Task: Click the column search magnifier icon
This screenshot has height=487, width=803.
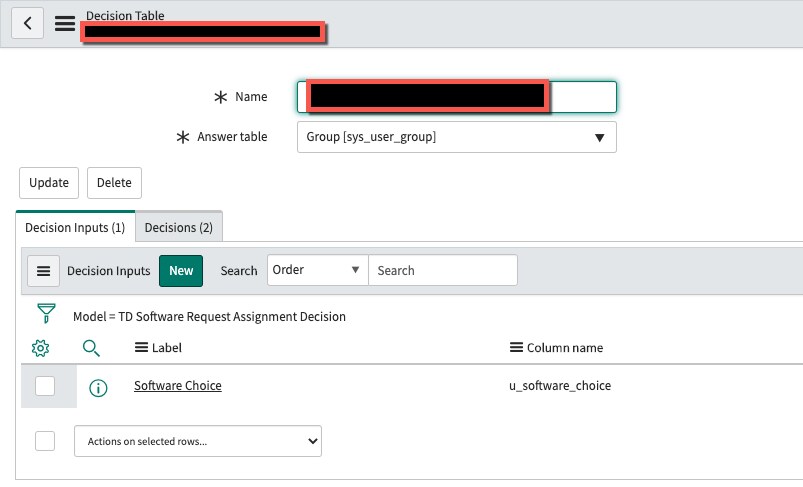Action: 91,348
